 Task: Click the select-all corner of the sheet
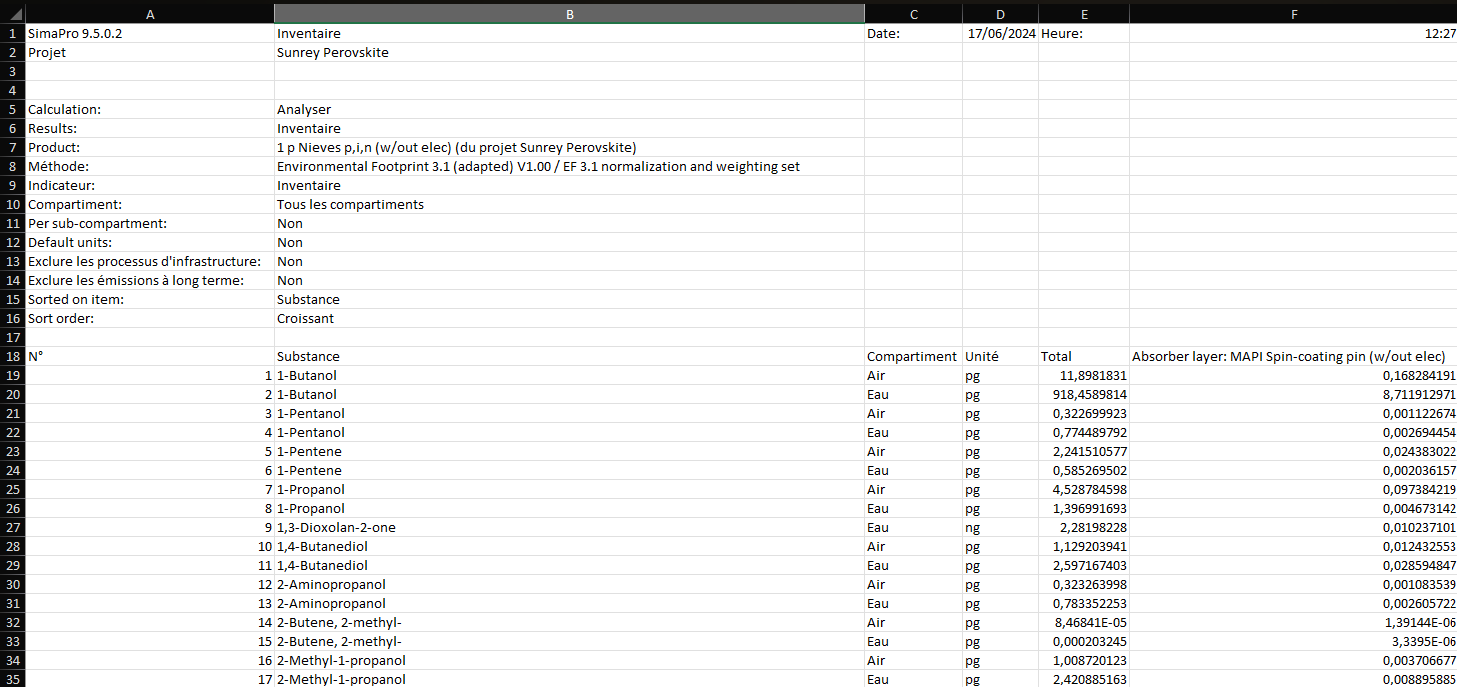pyautogui.click(x=12, y=14)
